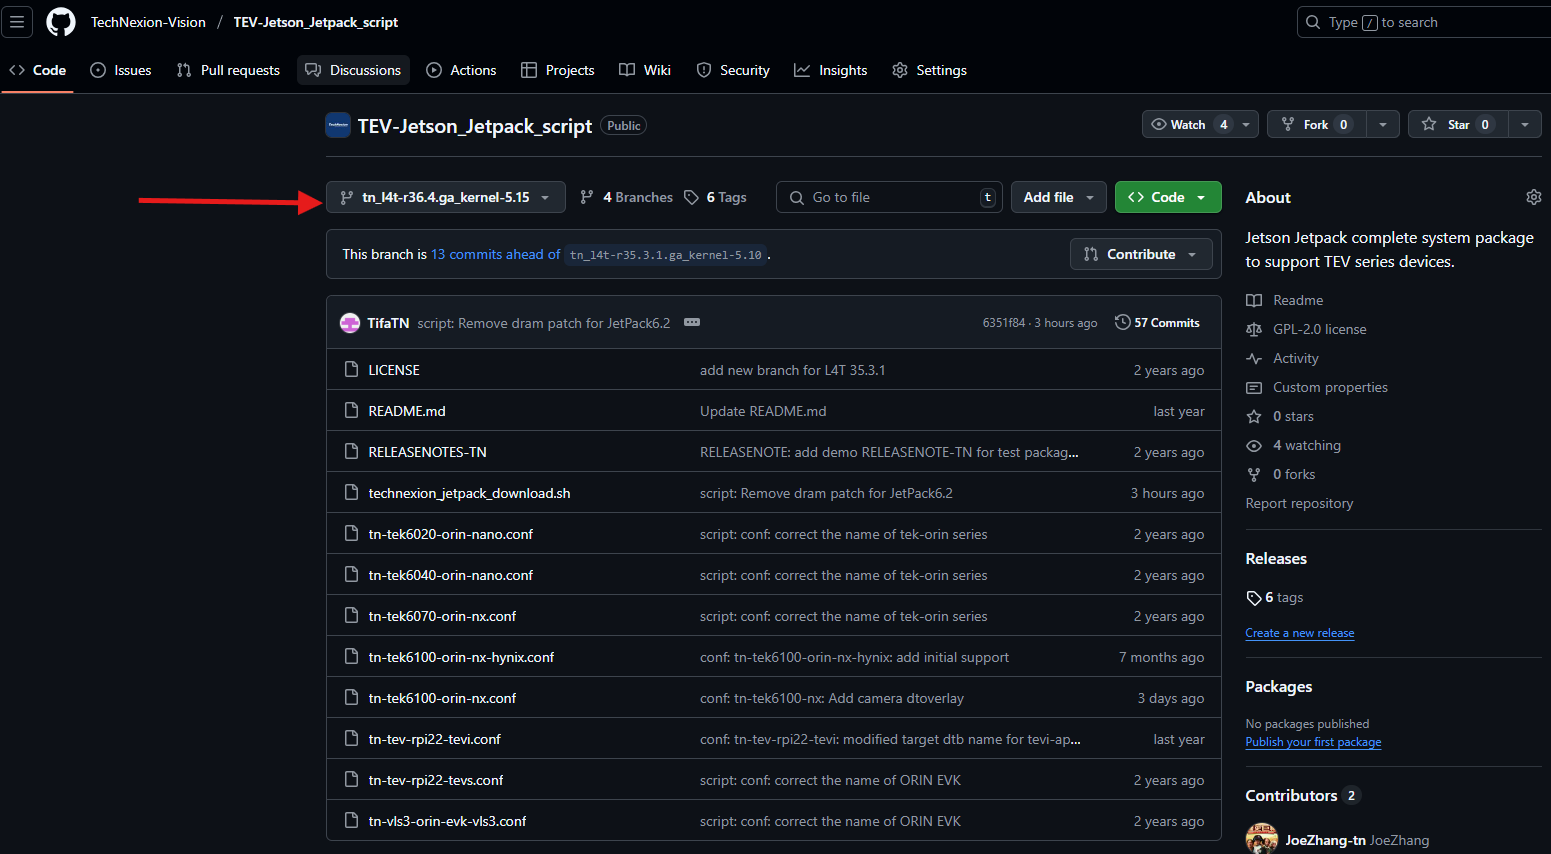Image resolution: width=1551 pixels, height=854 pixels.
Task: Open the Projects tab
Action: coord(558,70)
